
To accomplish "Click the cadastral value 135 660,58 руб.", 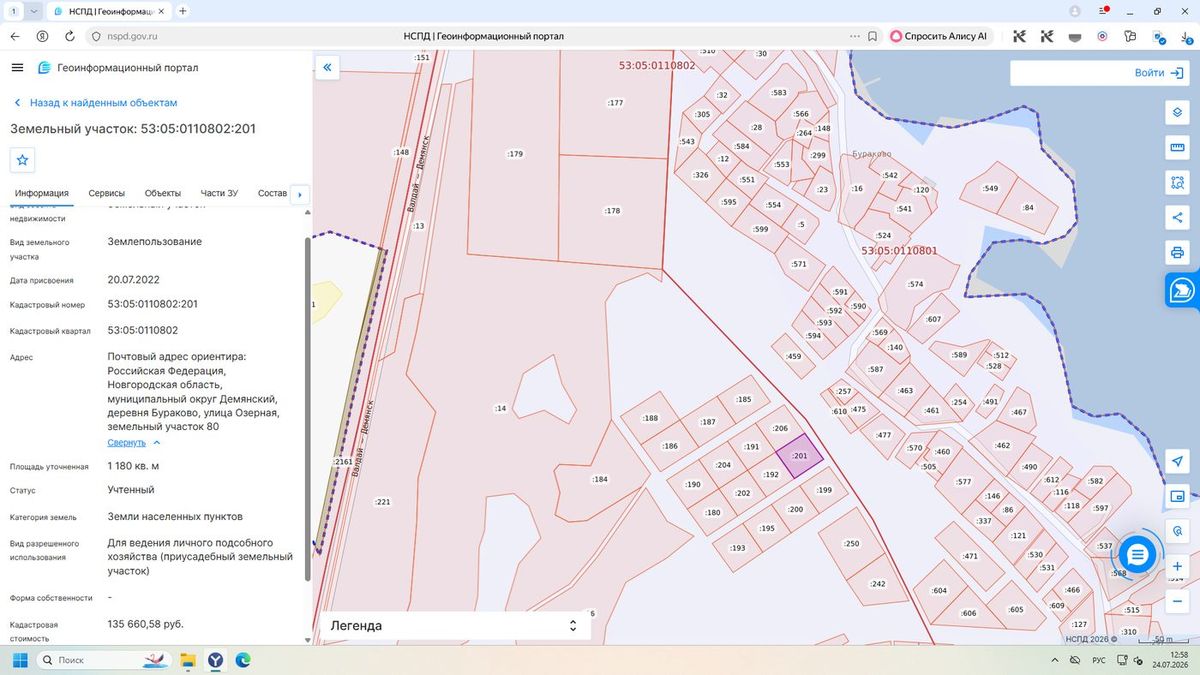I will click(x=145, y=624).
